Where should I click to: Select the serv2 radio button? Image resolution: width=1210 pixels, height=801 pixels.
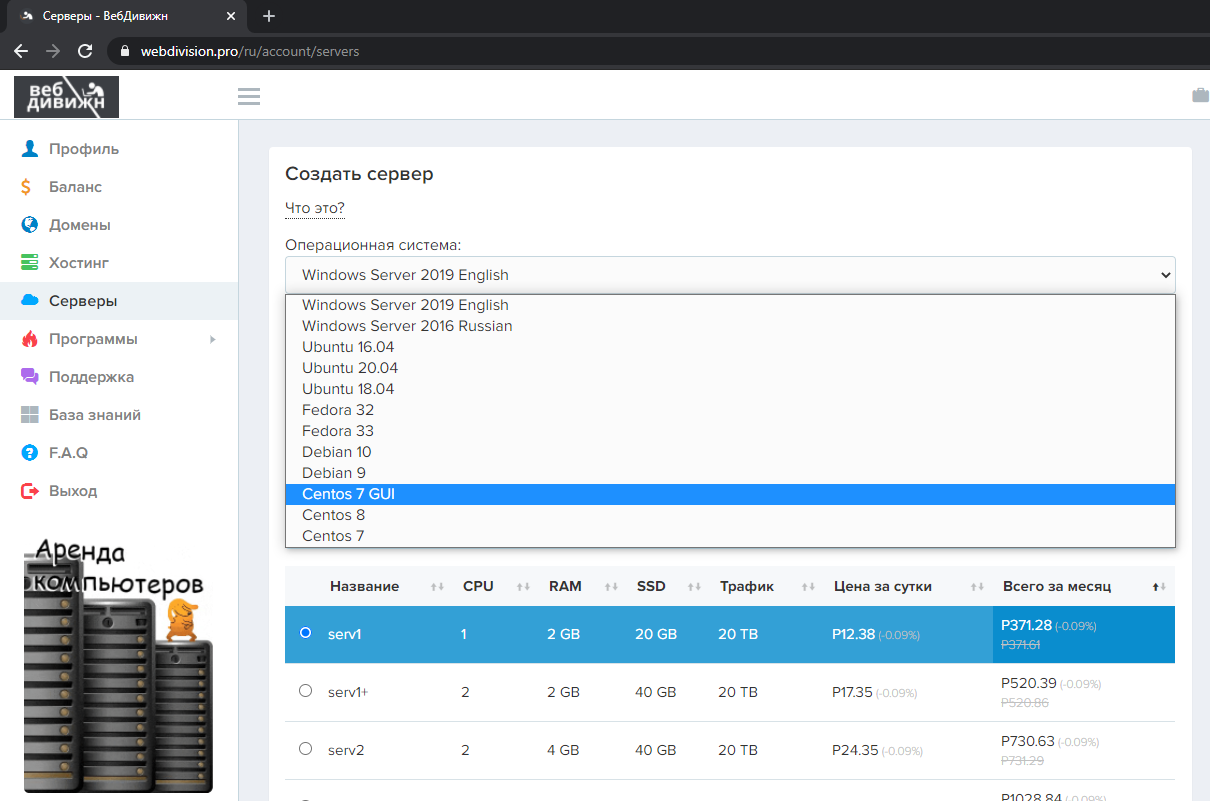point(306,749)
